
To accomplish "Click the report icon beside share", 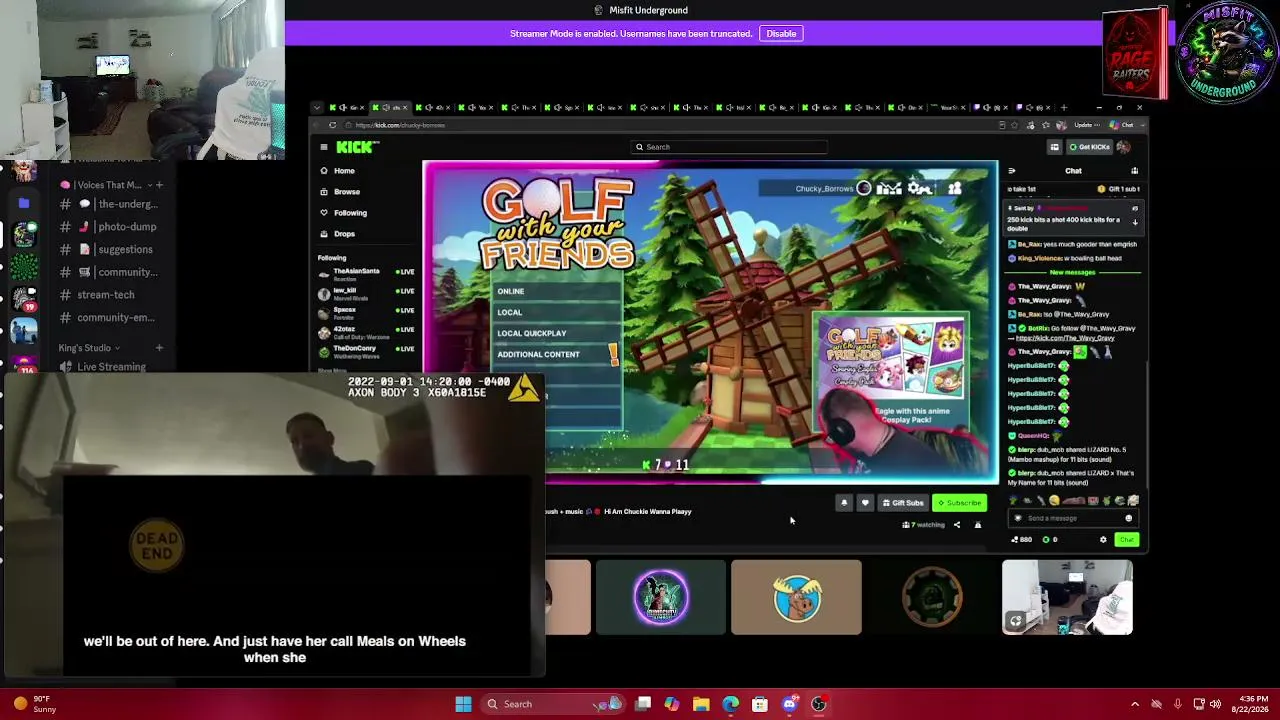I will [978, 525].
